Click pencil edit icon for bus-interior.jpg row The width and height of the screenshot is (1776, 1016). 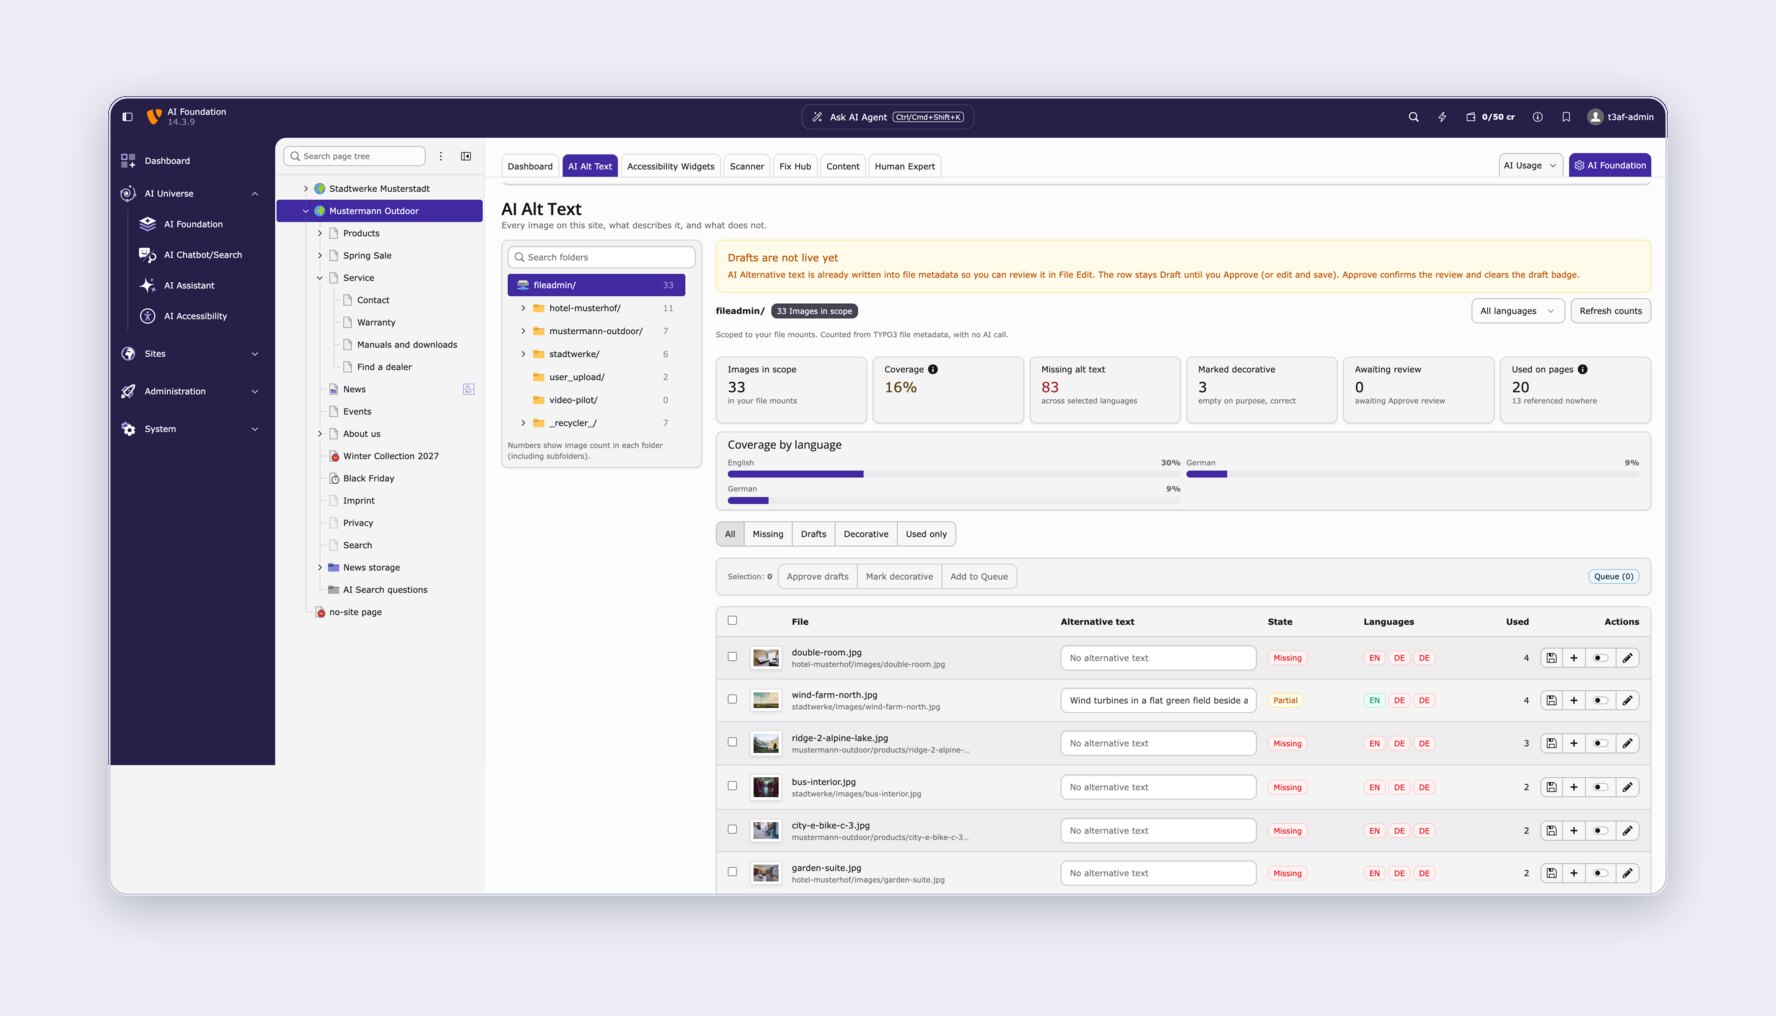[1627, 787]
